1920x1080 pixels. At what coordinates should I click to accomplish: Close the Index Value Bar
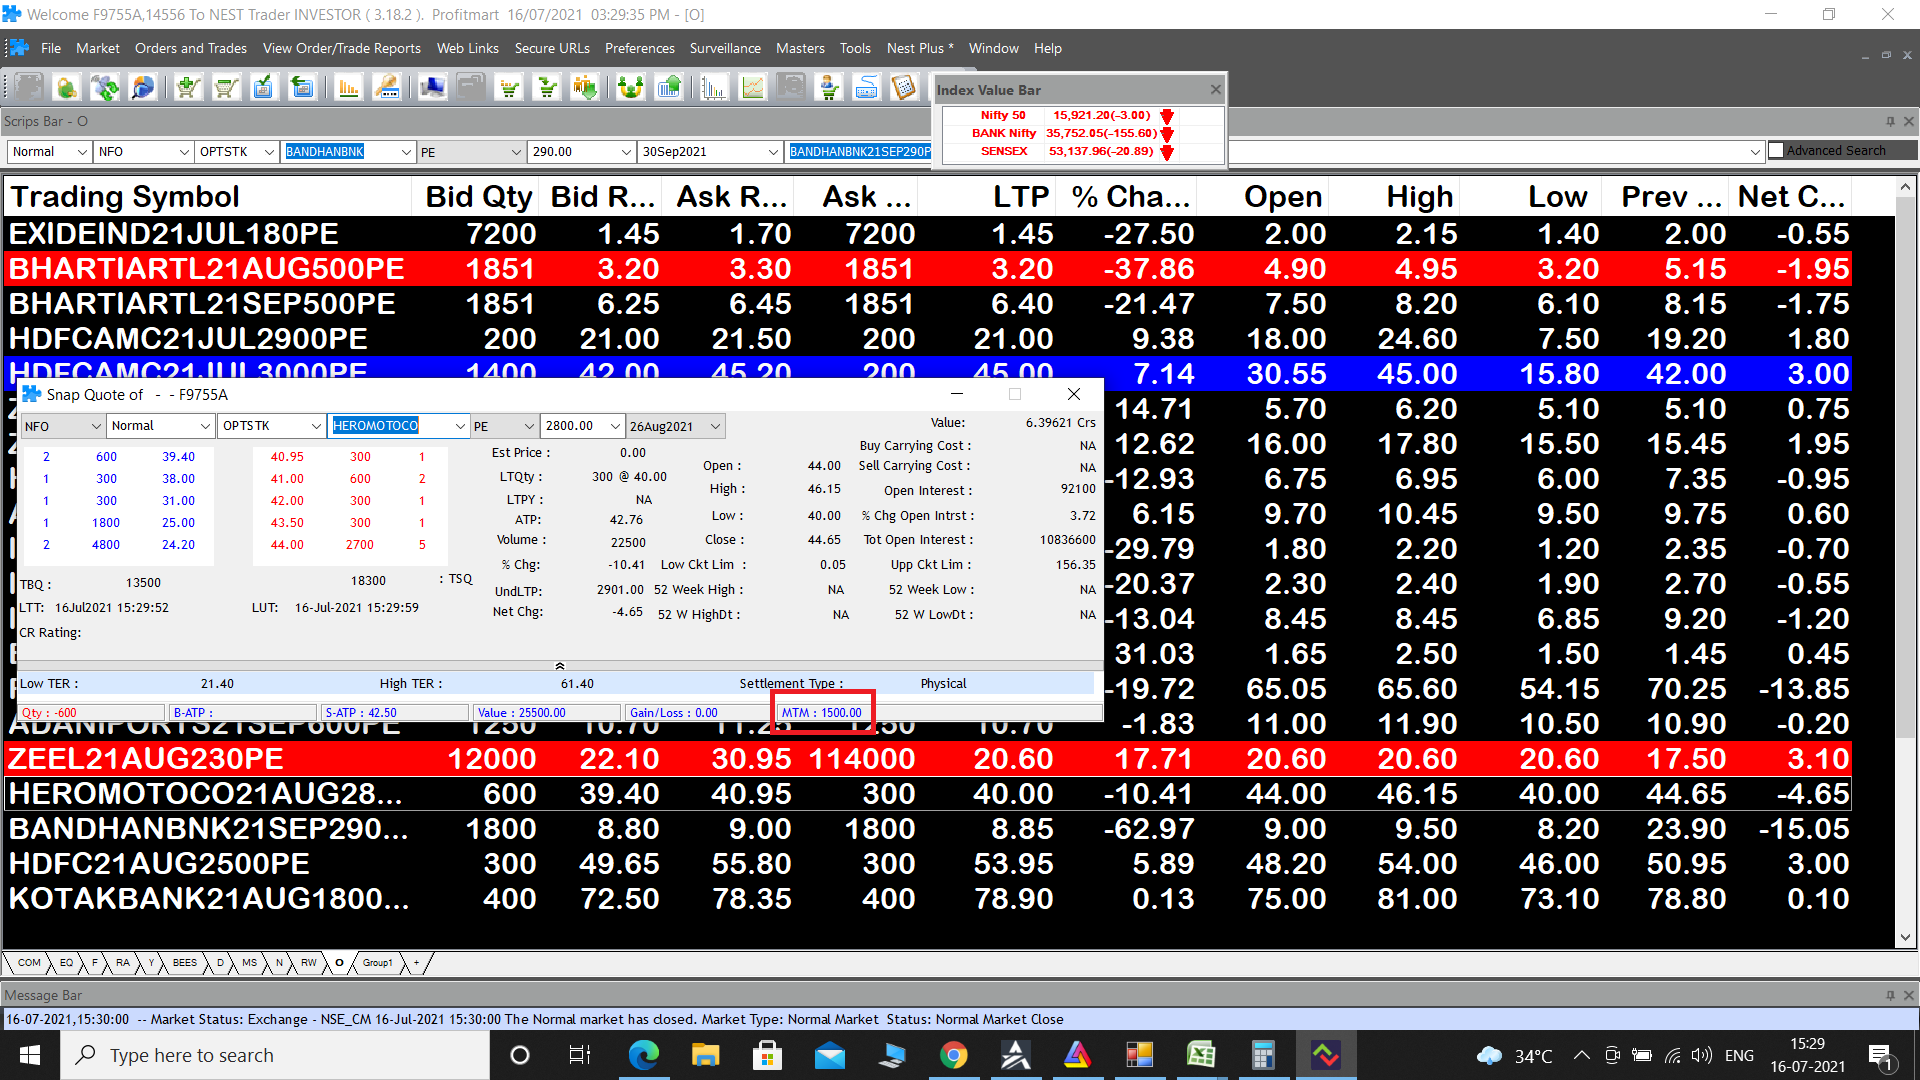(1215, 89)
